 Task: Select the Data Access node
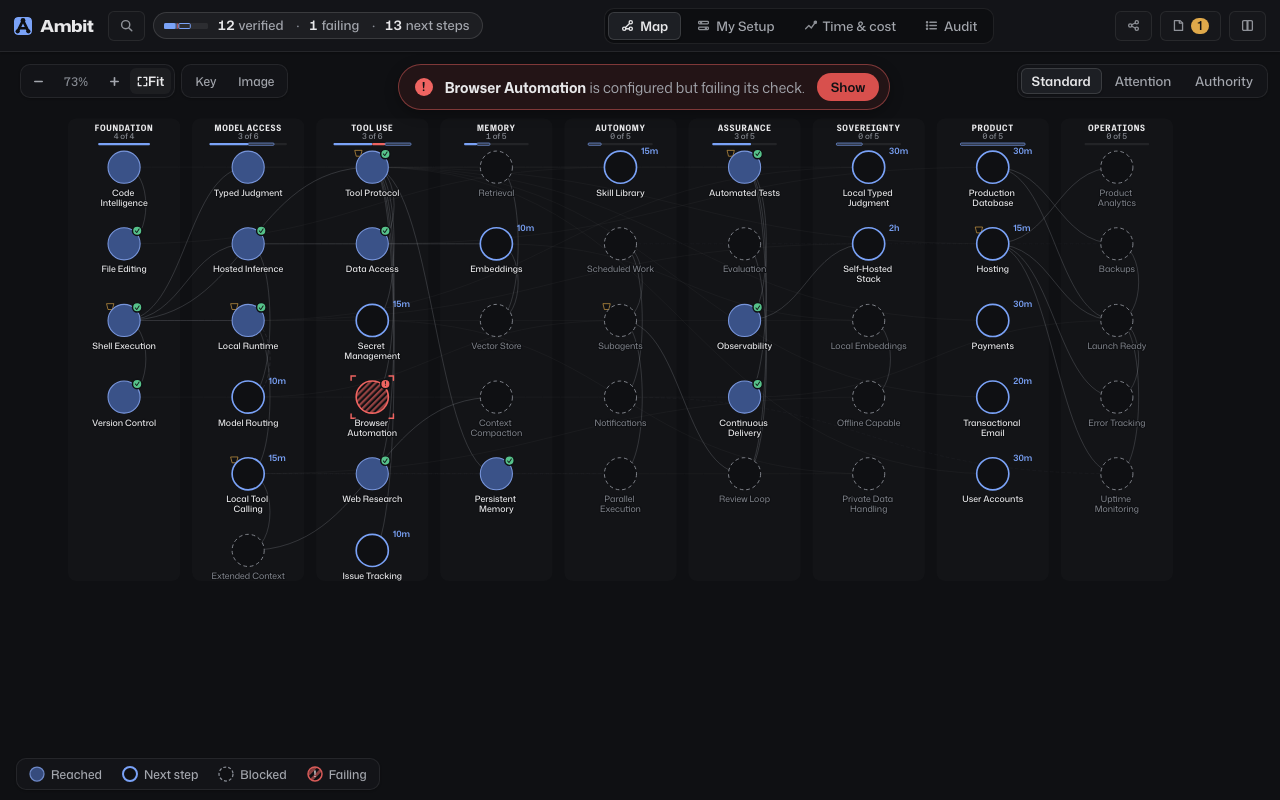point(372,244)
